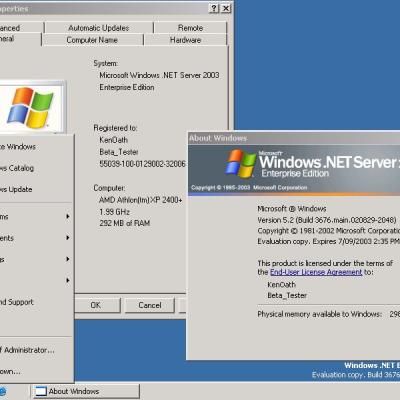
Task: Click the product ID 55039-100-0129002-32006 text
Action: (142, 164)
